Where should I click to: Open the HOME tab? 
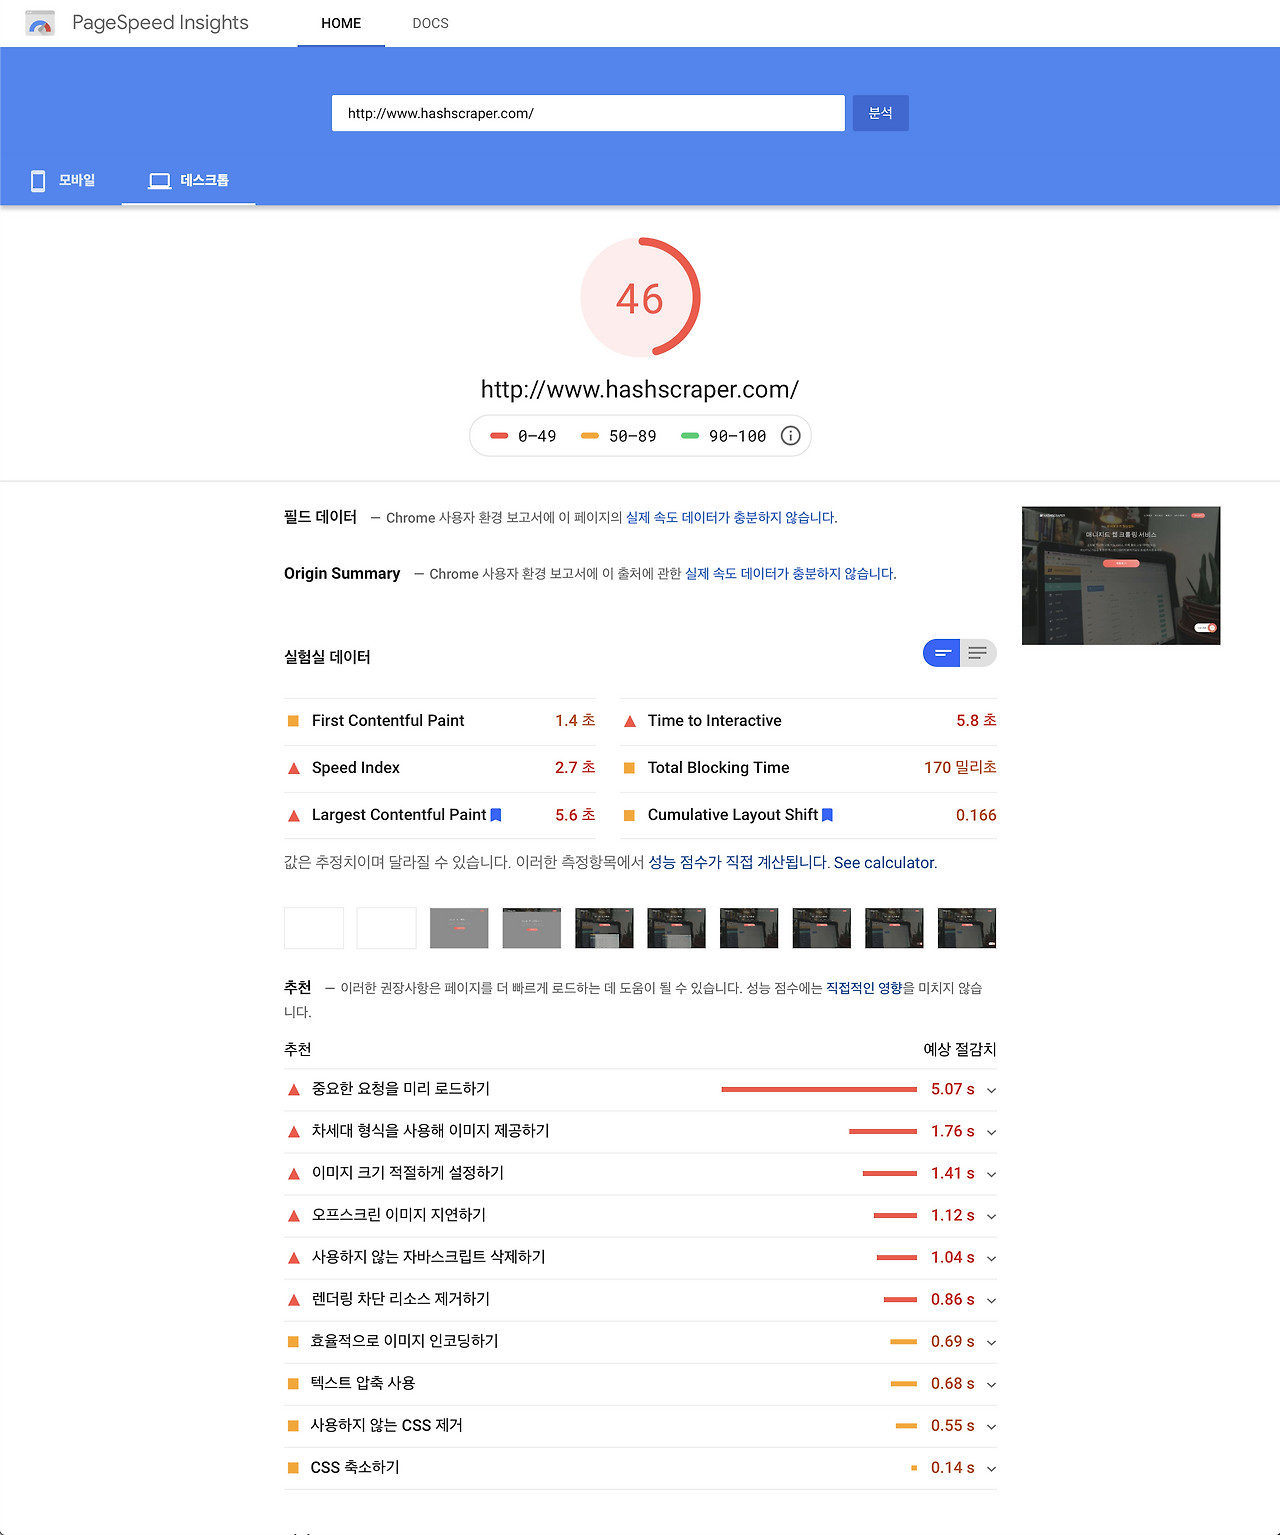tap(341, 23)
